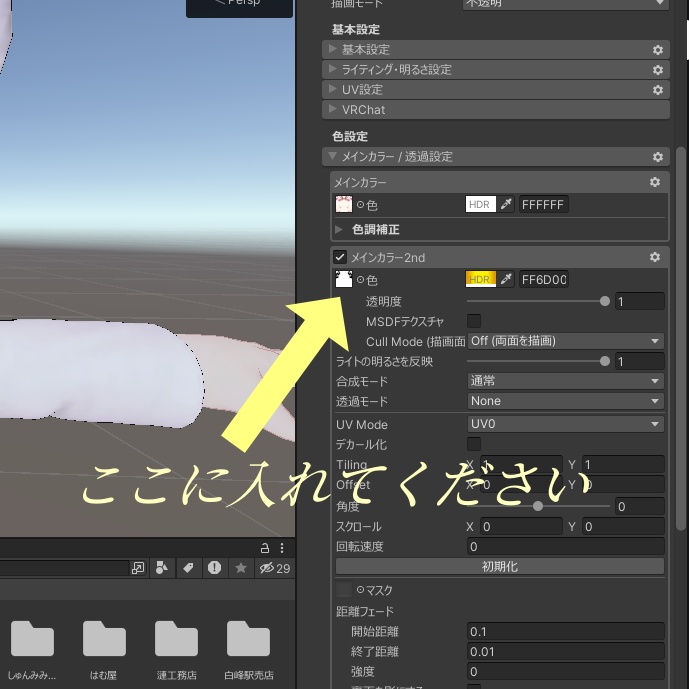Image resolution: width=689 pixels, height=689 pixels.
Task: Pick color with メインカラー eyedropper
Action: coord(506,204)
